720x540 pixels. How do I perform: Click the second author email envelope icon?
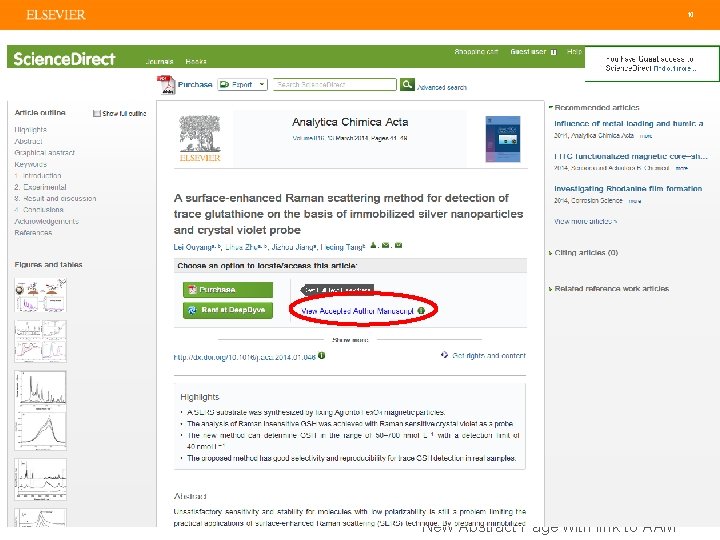[x=398, y=245]
